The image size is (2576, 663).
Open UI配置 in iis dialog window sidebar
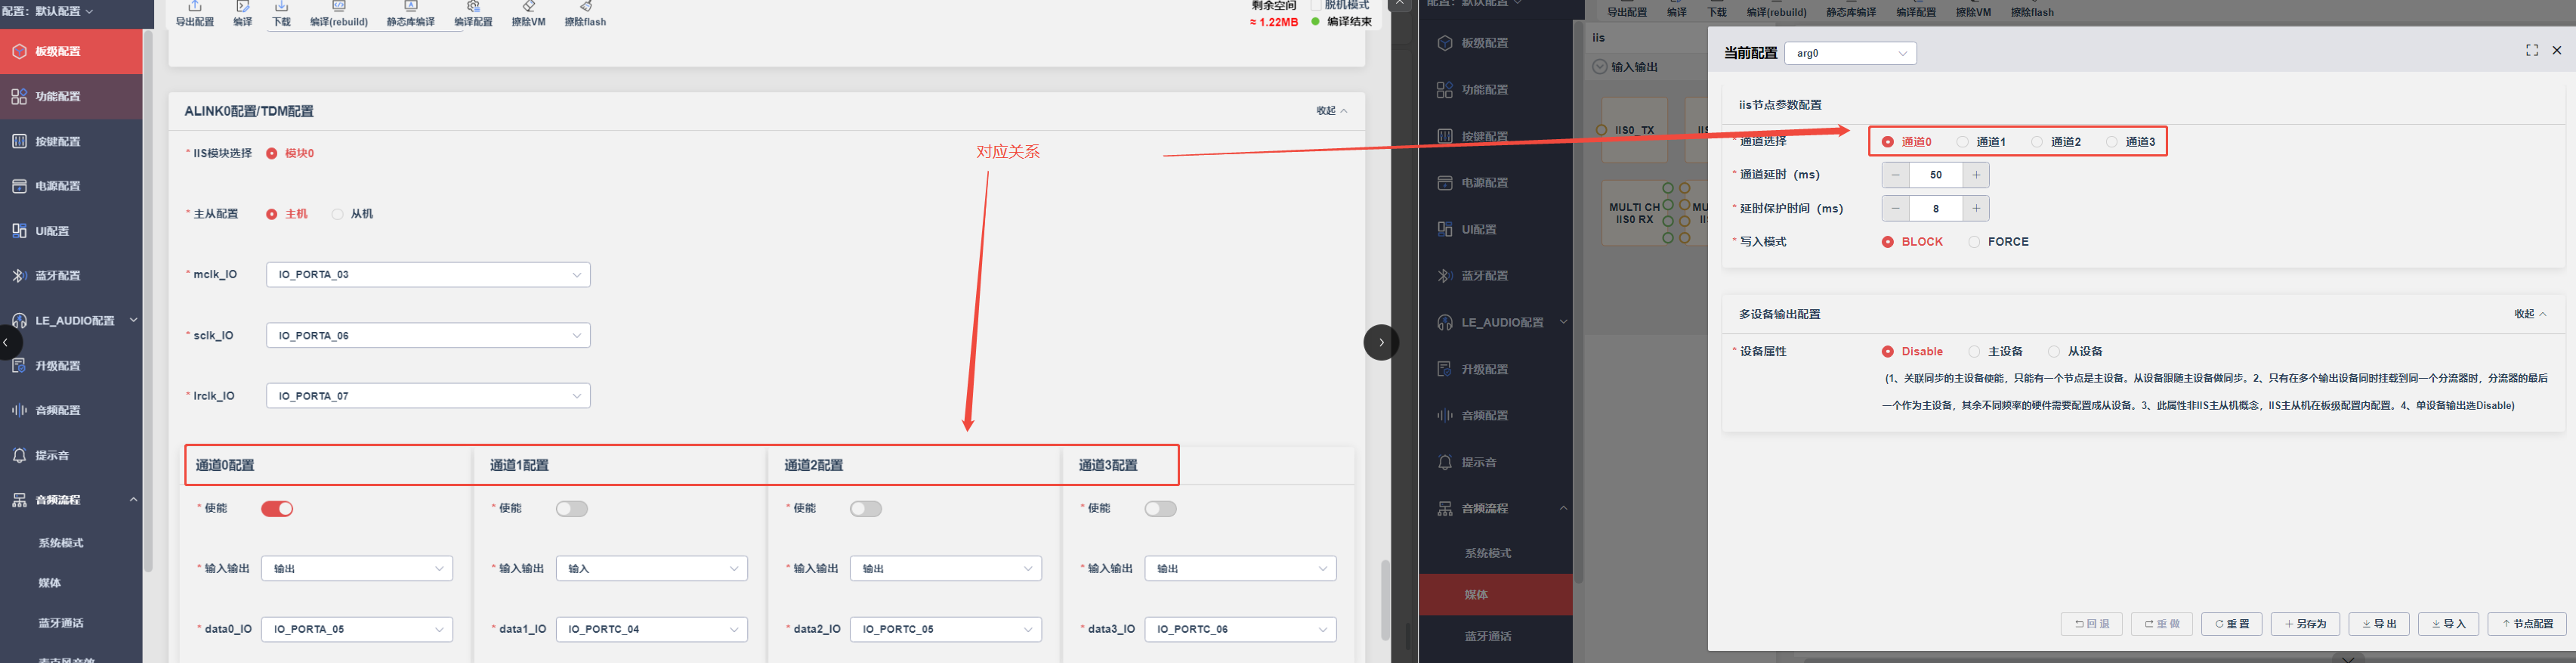tap(1495, 229)
